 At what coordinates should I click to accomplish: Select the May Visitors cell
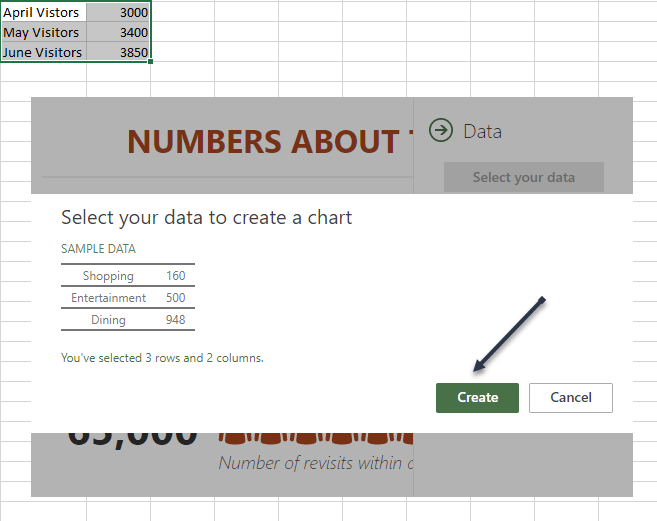click(x=44, y=32)
